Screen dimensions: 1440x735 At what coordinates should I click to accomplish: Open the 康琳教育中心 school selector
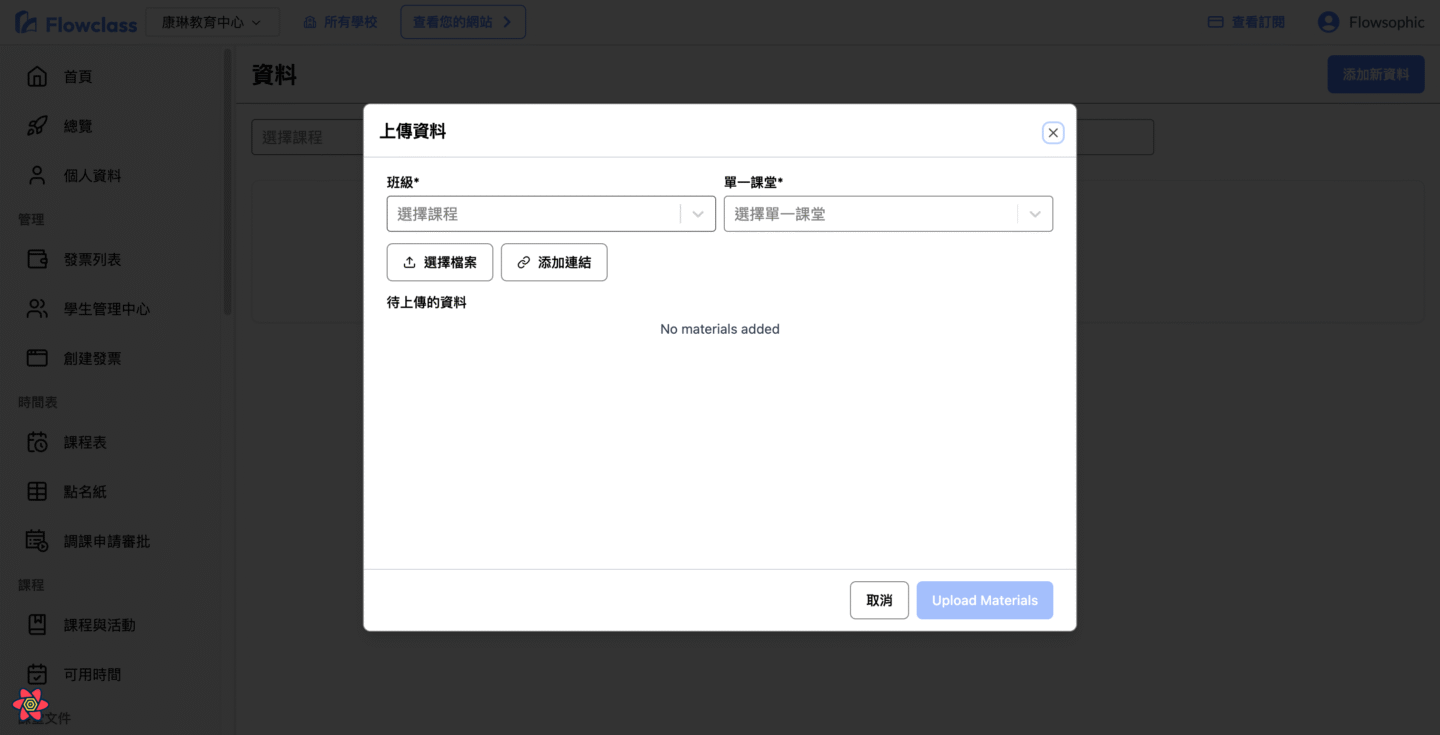click(212, 22)
